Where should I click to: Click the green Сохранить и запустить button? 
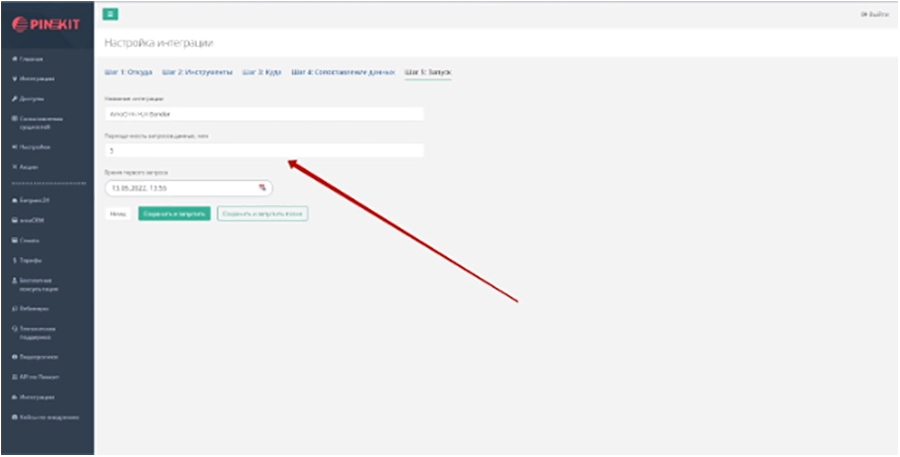point(174,214)
